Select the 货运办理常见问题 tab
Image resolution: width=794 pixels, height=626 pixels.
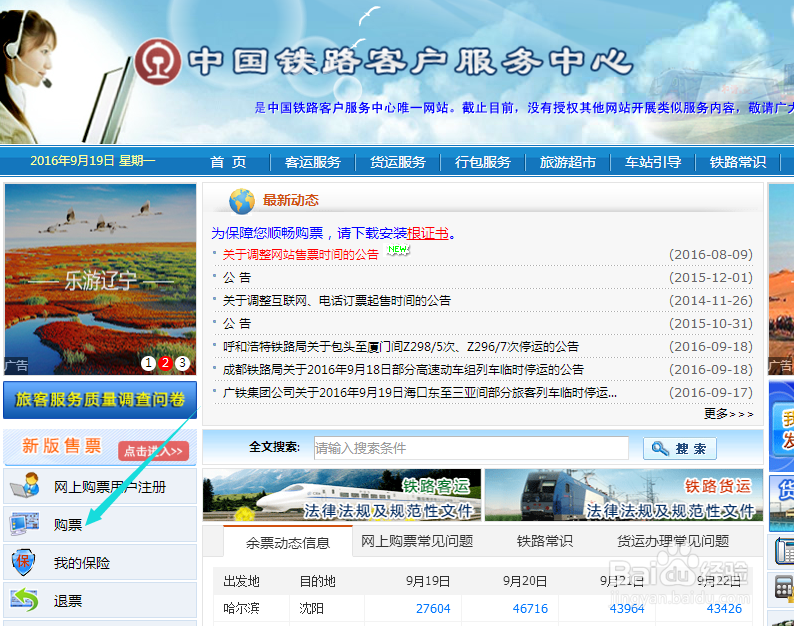pos(673,541)
